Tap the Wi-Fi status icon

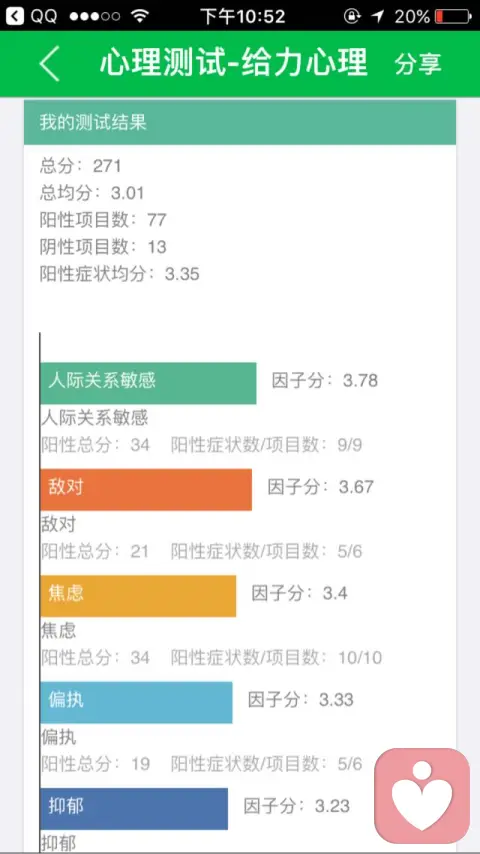click(141, 16)
